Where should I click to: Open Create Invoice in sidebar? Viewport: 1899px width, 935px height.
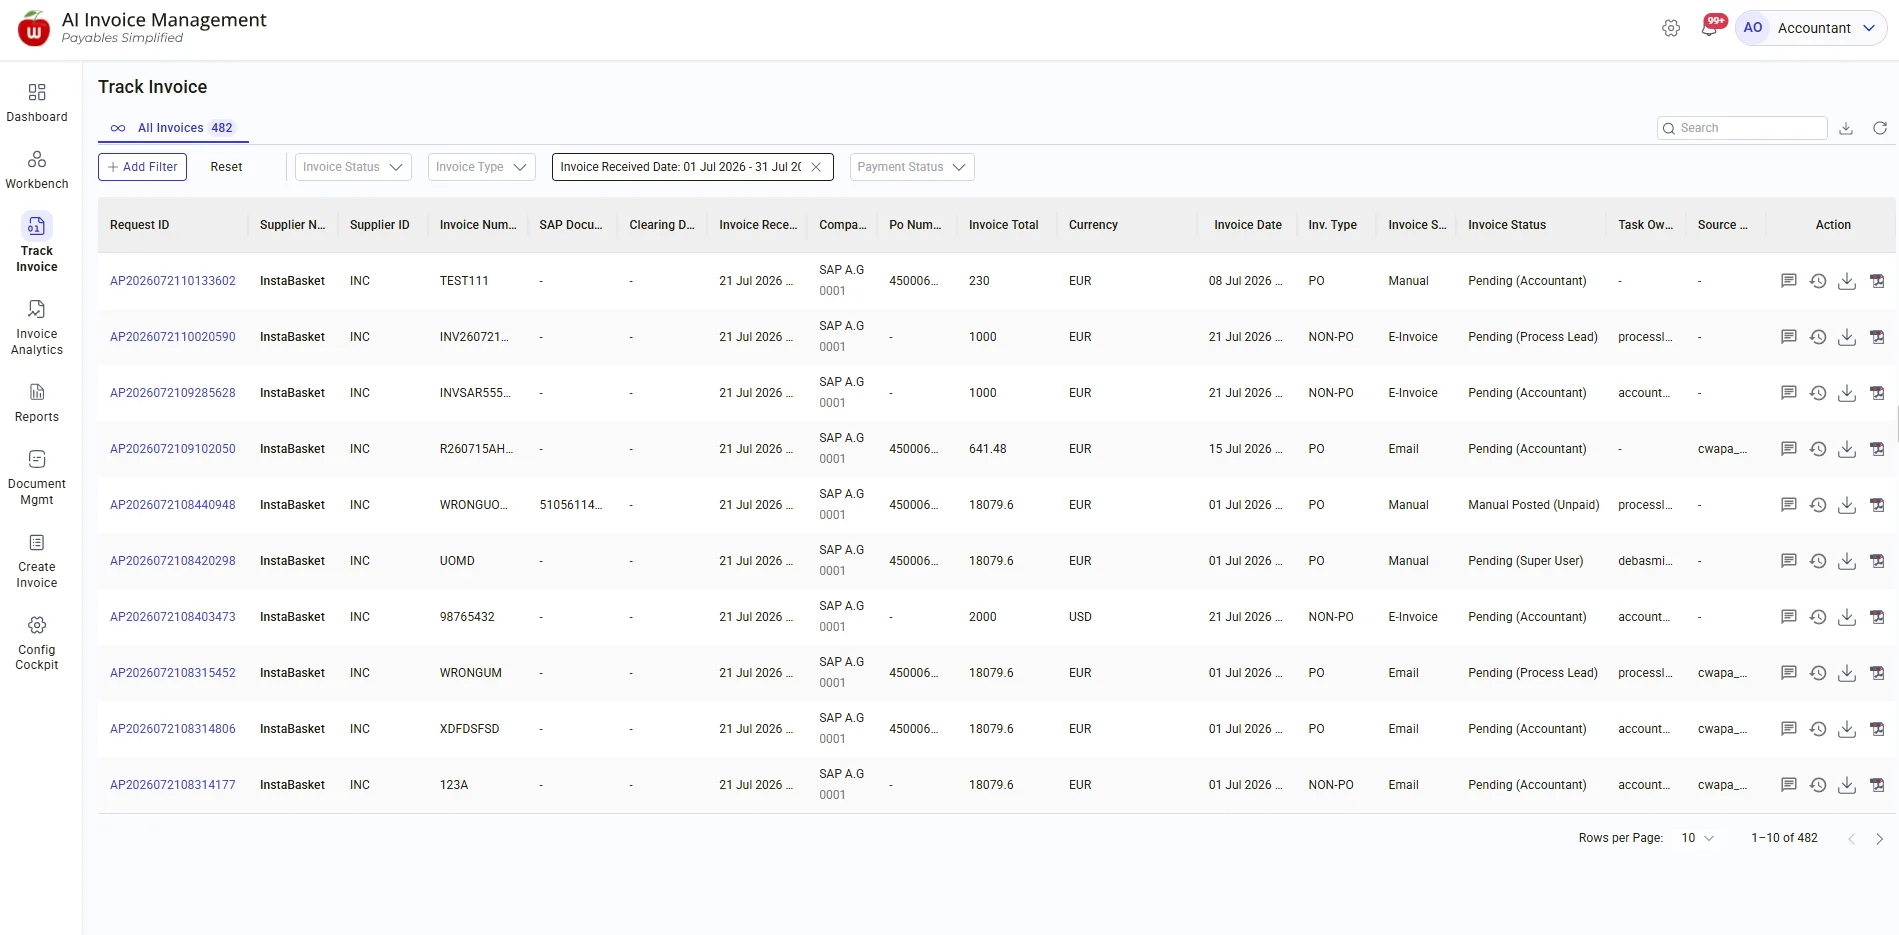click(37, 561)
